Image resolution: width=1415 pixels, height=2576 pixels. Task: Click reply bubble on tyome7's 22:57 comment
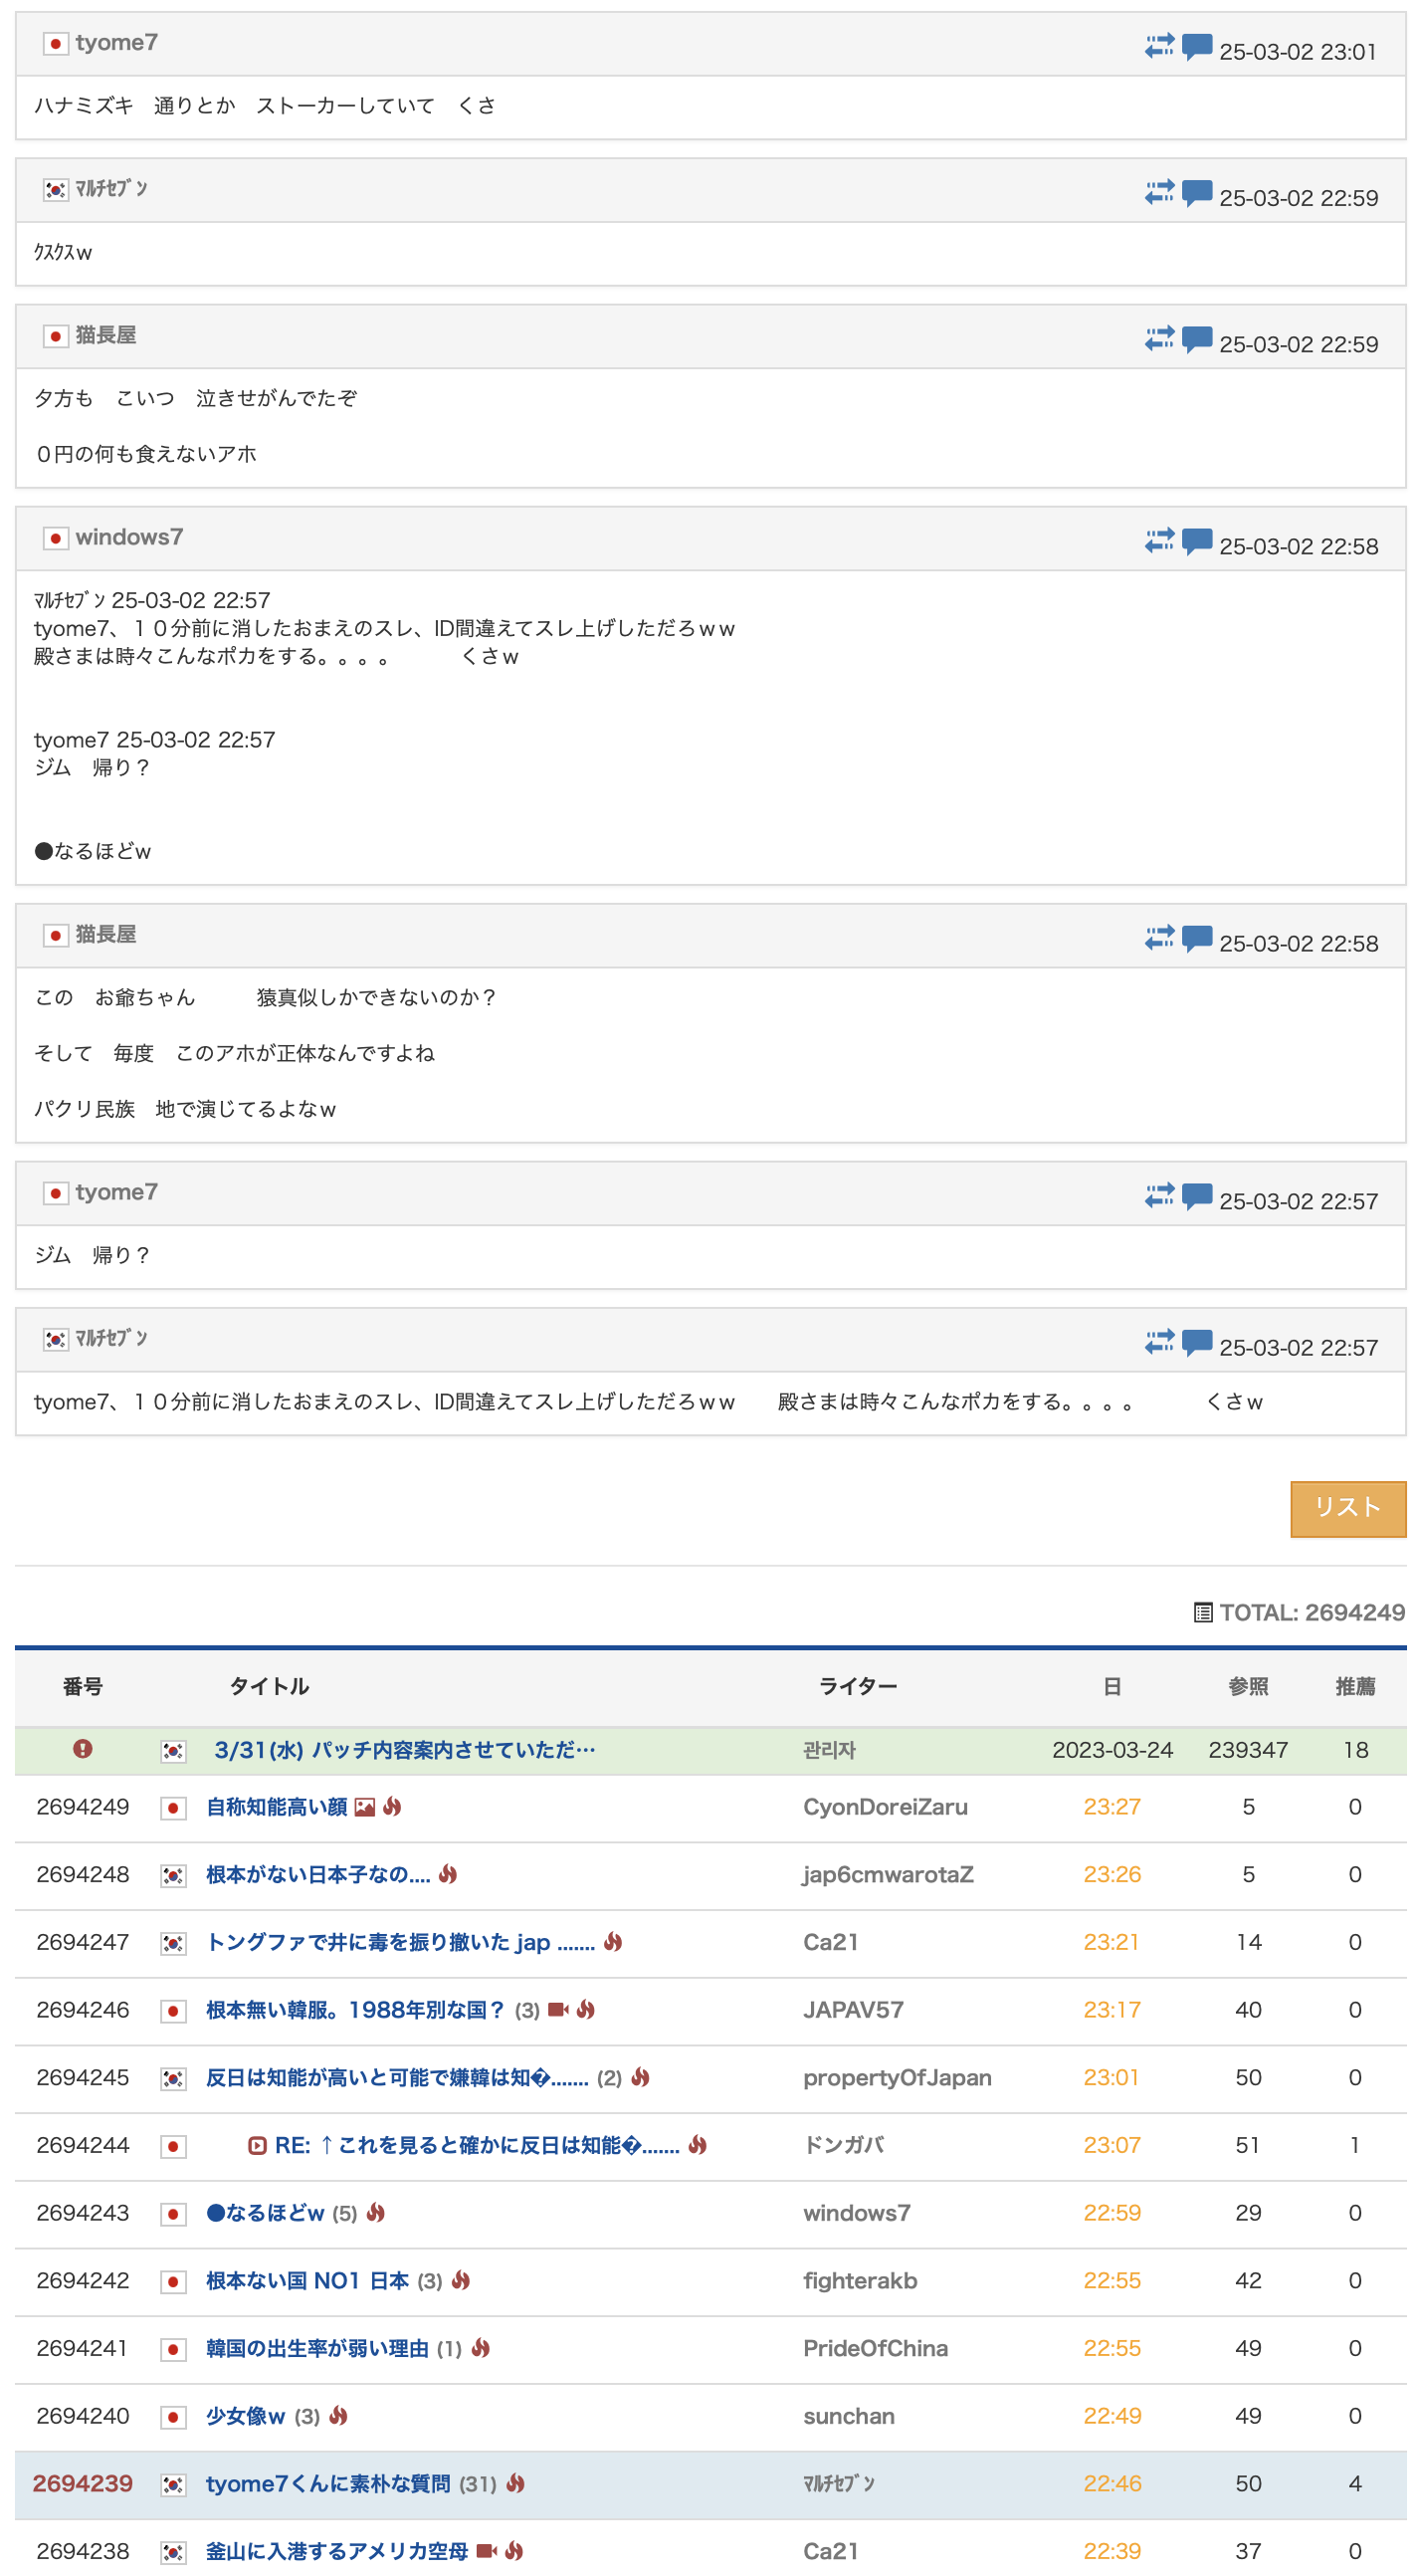click(1196, 1196)
